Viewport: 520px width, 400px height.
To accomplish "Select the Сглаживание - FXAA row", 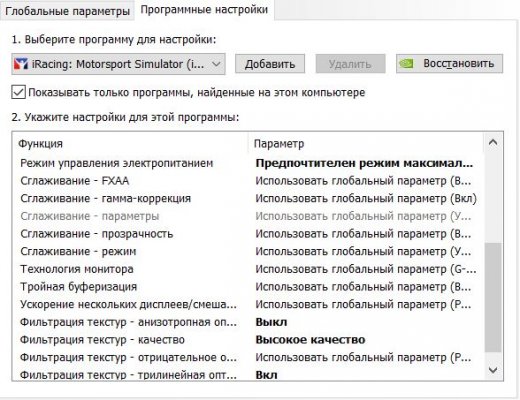I will 248,181.
